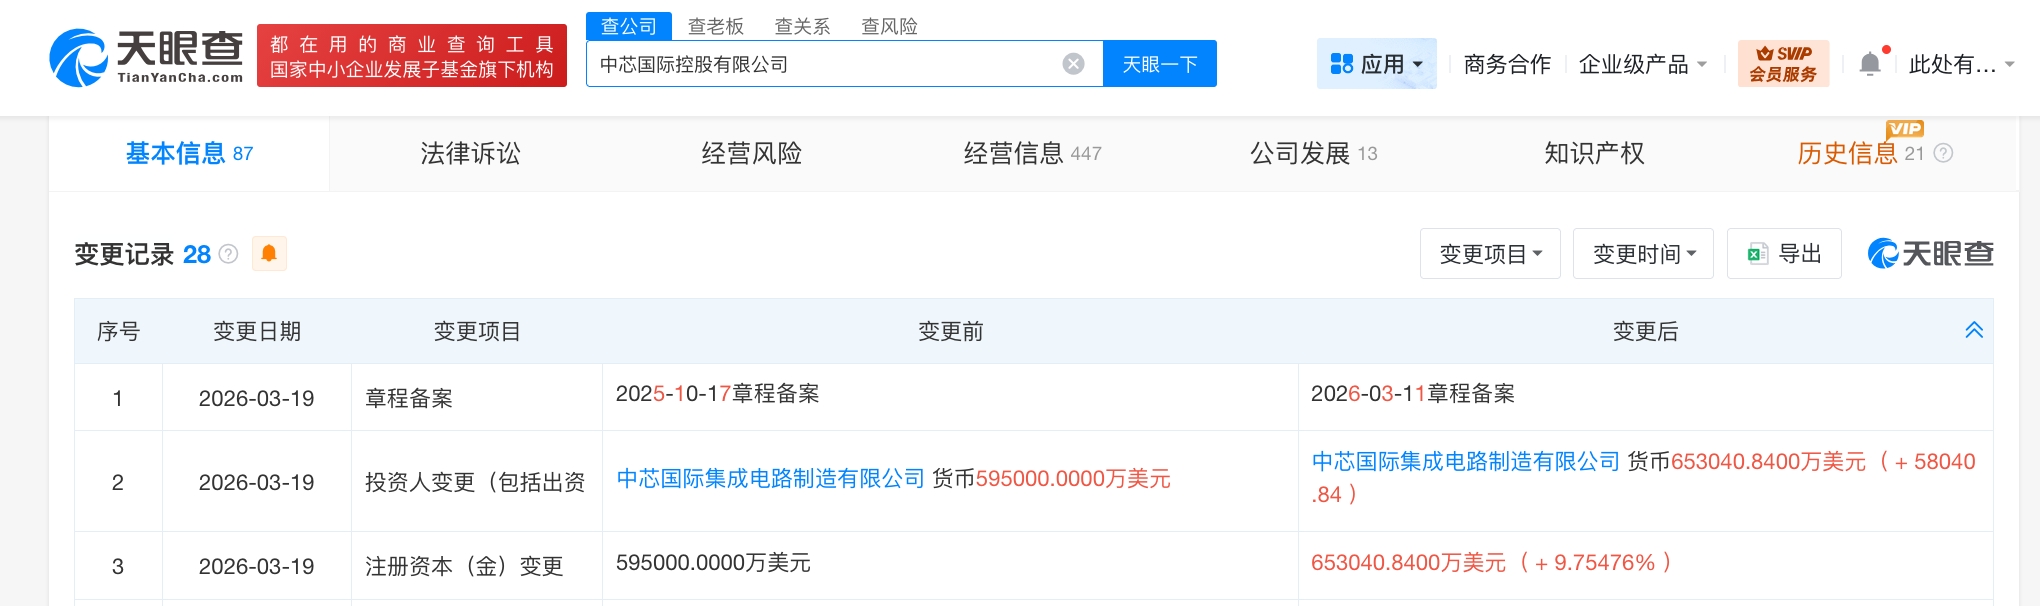Export records with 导出 button
Screen dimensions: 2040x606
coord(1784,254)
